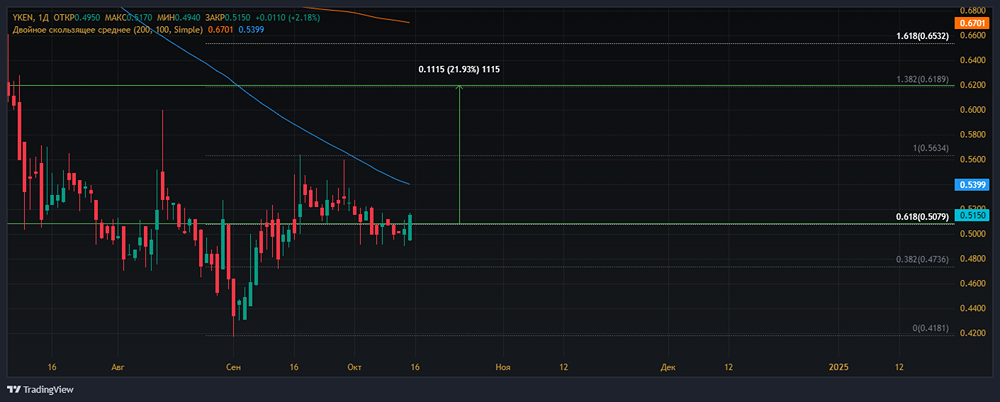Click 0.6800 on the price axis
The width and height of the screenshot is (1000, 402).
click(972, 11)
